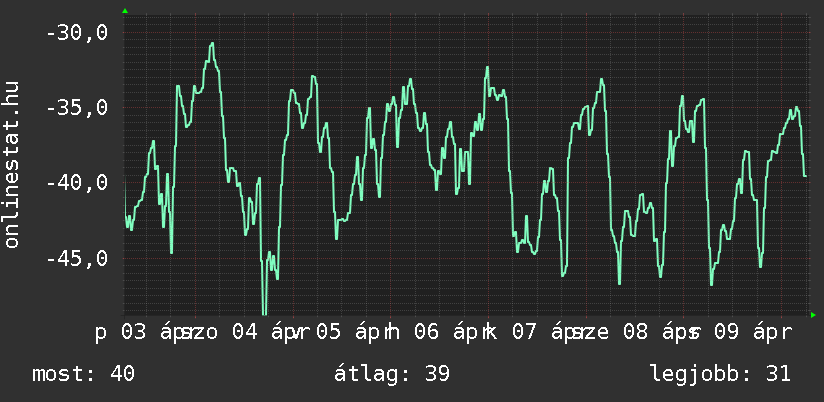The height and width of the screenshot is (402, 824).
Task: Click the onlinestat.hu vertical label
Action: point(12,163)
